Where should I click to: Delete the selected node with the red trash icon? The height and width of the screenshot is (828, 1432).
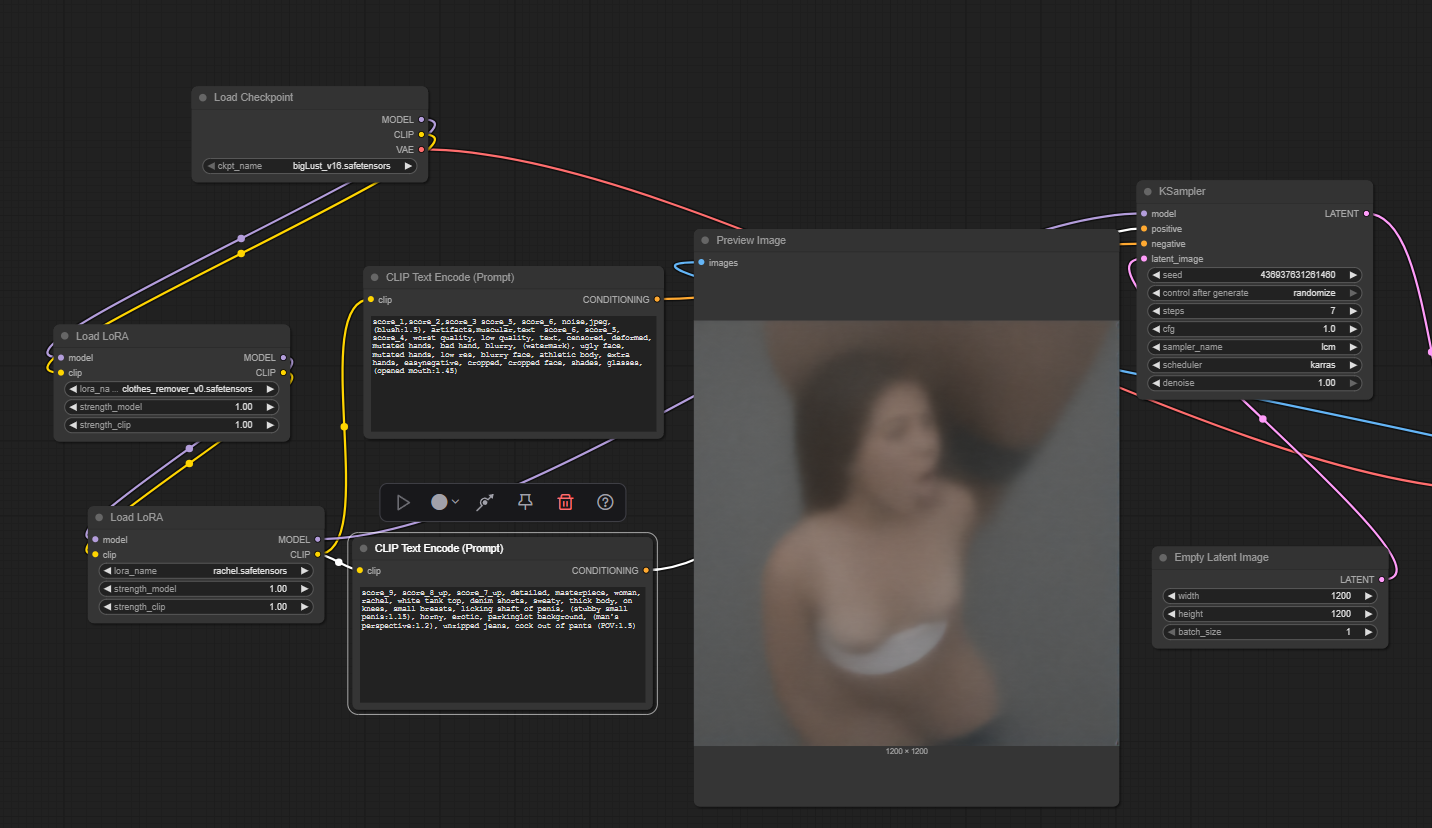[x=565, y=502]
